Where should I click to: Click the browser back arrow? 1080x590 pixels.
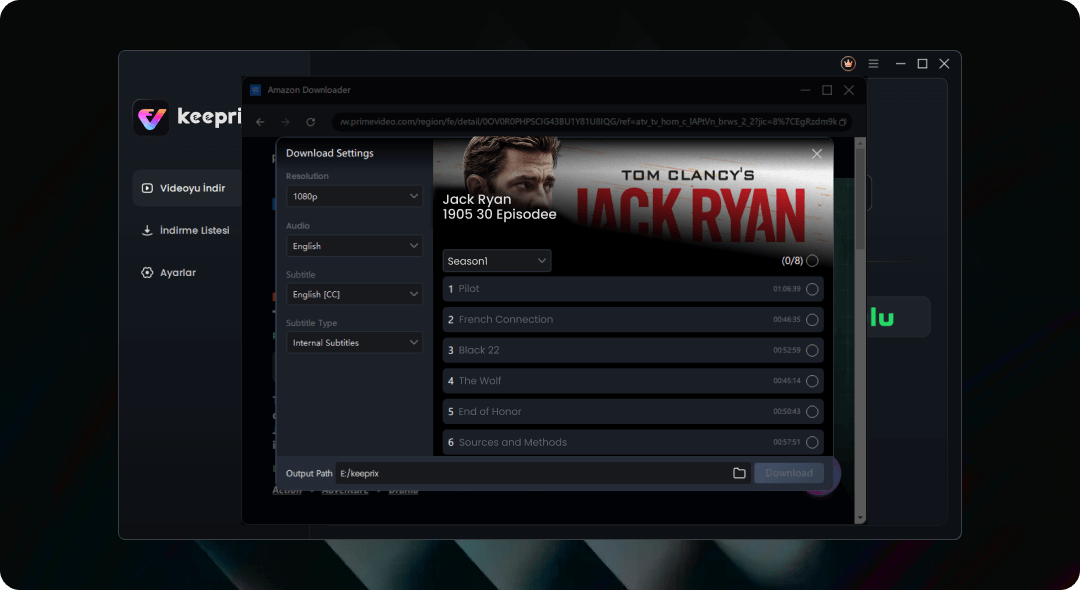pos(260,122)
